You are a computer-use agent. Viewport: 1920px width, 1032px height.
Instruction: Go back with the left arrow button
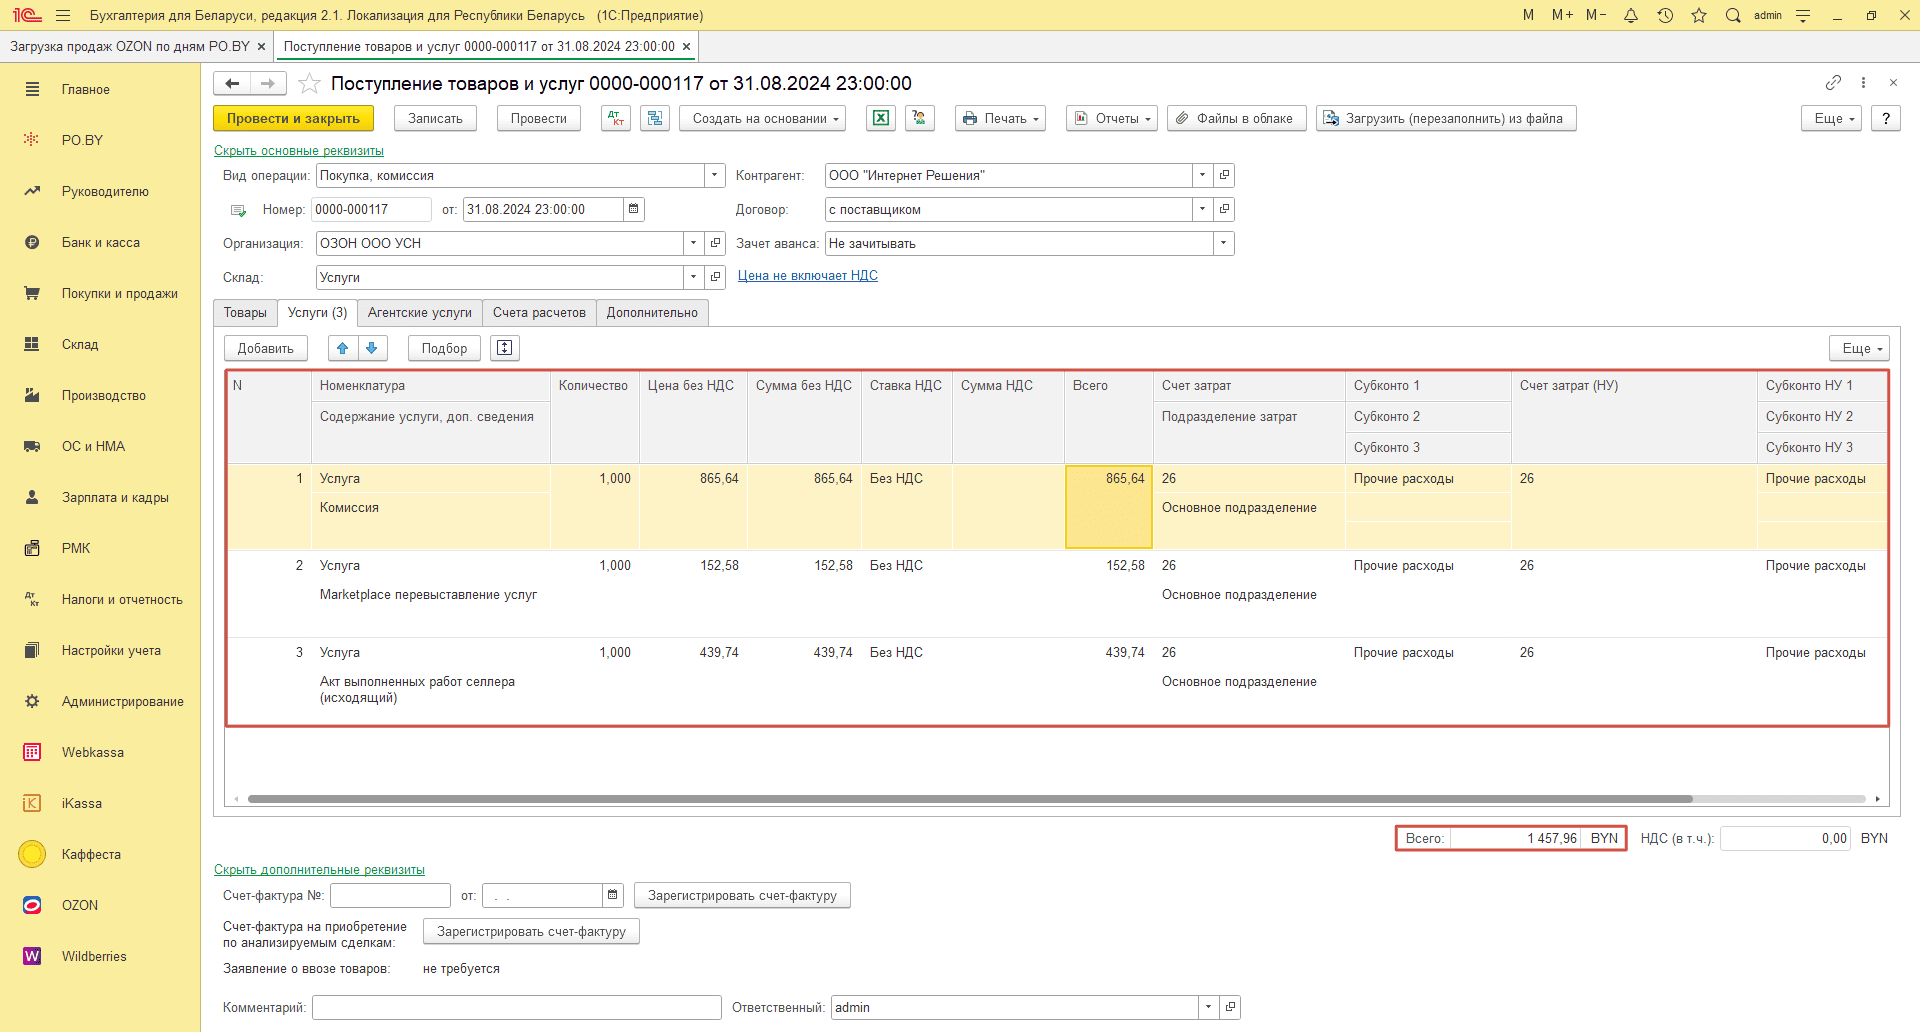pyautogui.click(x=232, y=83)
